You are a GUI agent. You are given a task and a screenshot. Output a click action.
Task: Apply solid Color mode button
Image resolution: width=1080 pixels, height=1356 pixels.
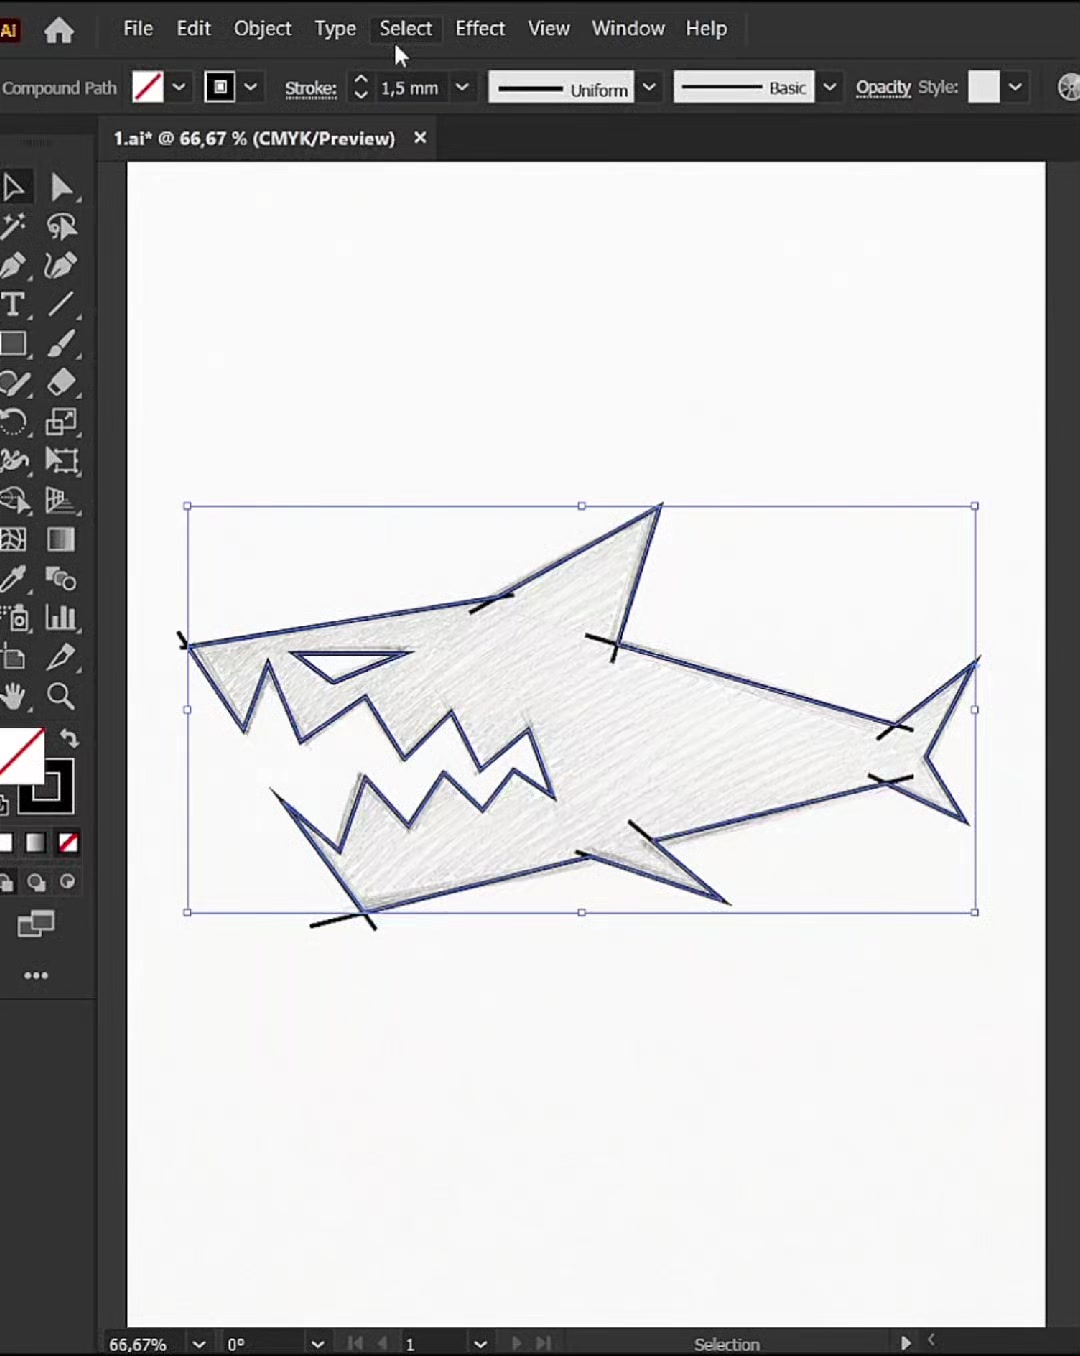pos(5,843)
